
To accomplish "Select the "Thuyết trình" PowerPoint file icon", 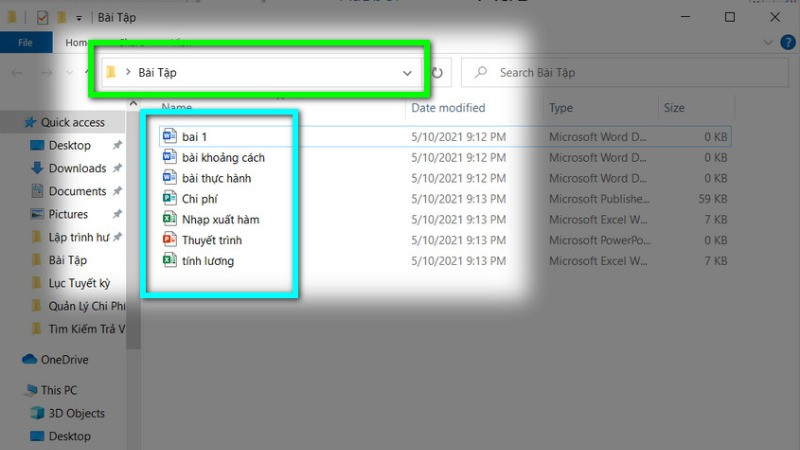I will 169,240.
